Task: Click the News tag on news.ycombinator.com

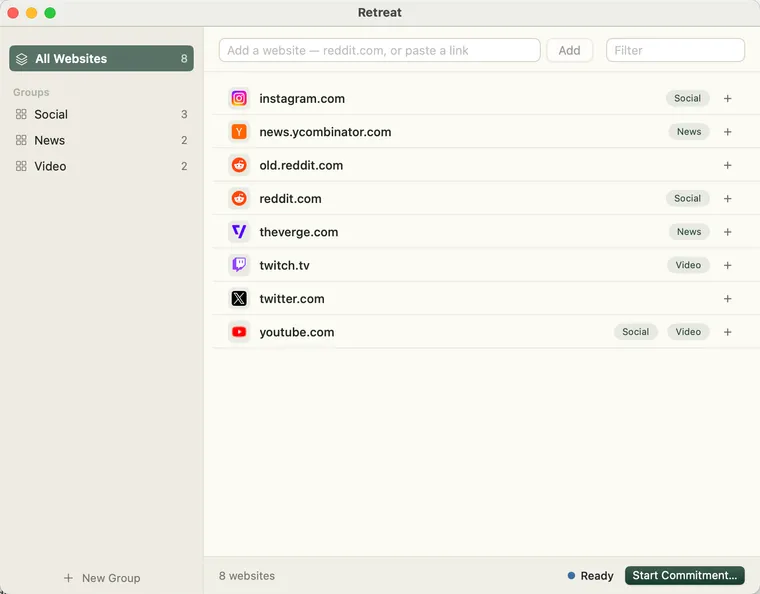Action: (x=689, y=132)
